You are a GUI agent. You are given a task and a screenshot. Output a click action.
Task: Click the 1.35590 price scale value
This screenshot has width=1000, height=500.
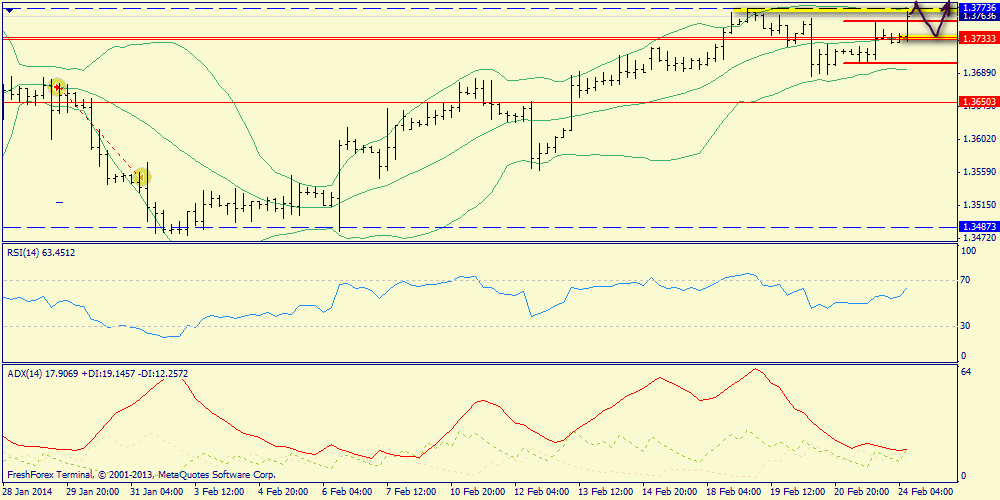click(x=979, y=172)
